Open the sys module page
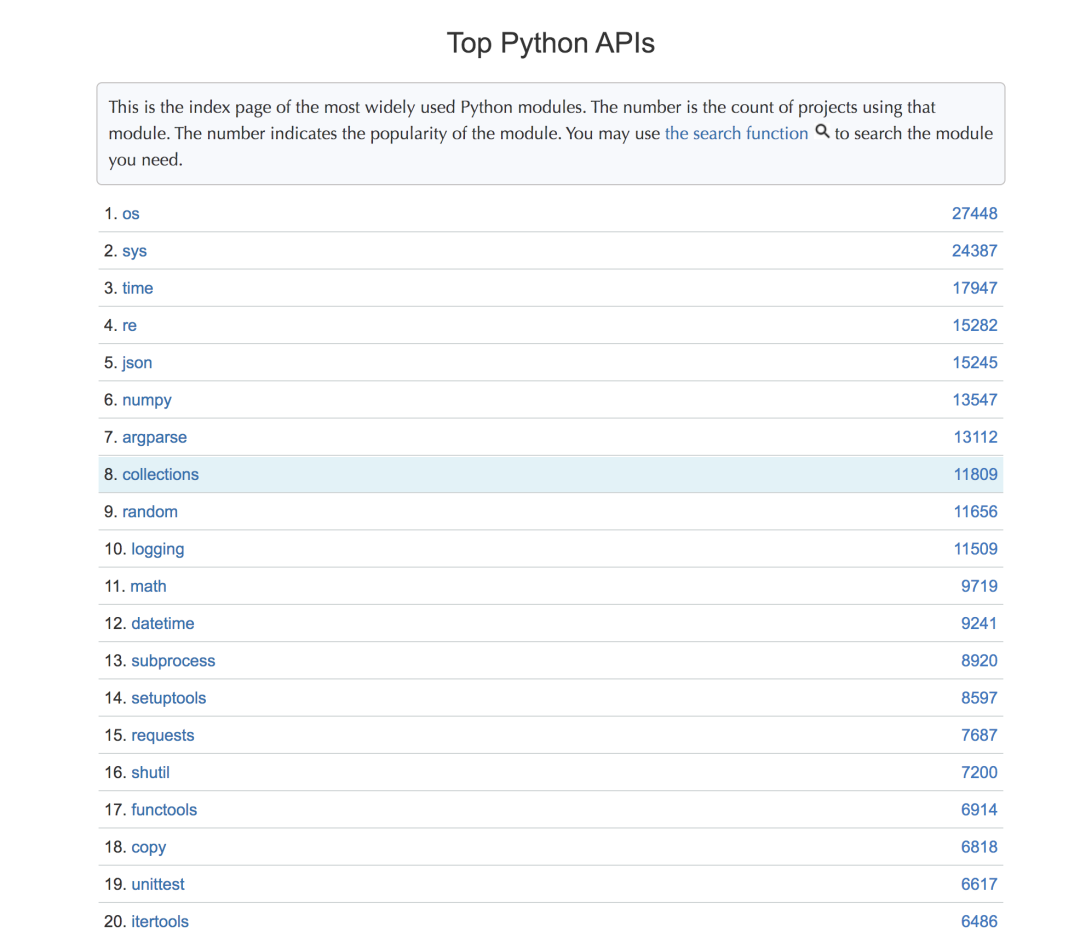Screen dimensions: 1080x937 tap(135, 250)
